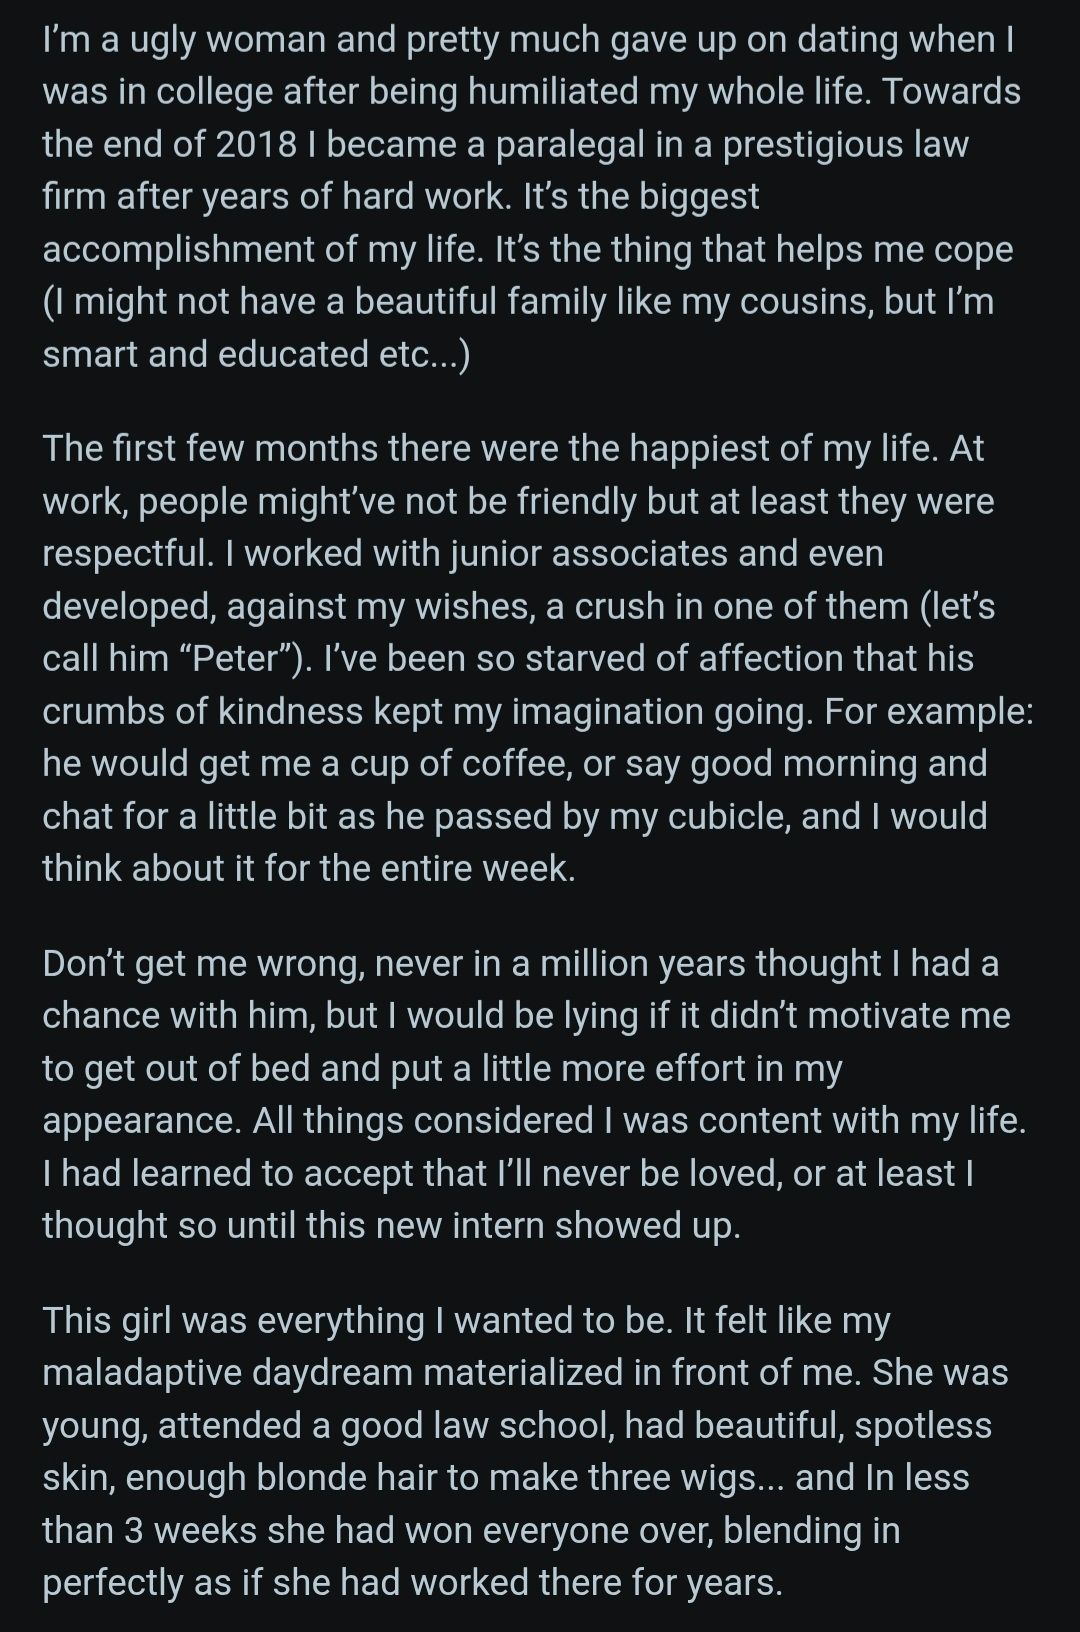Click the phrase "prestigious law"

coord(845,144)
